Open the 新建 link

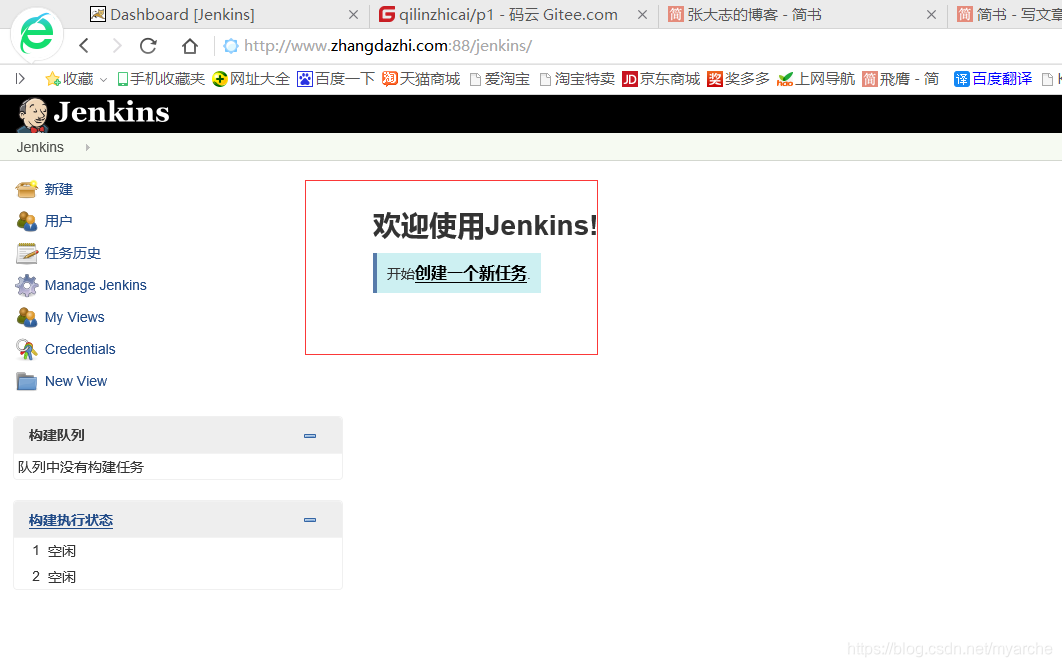tap(59, 190)
